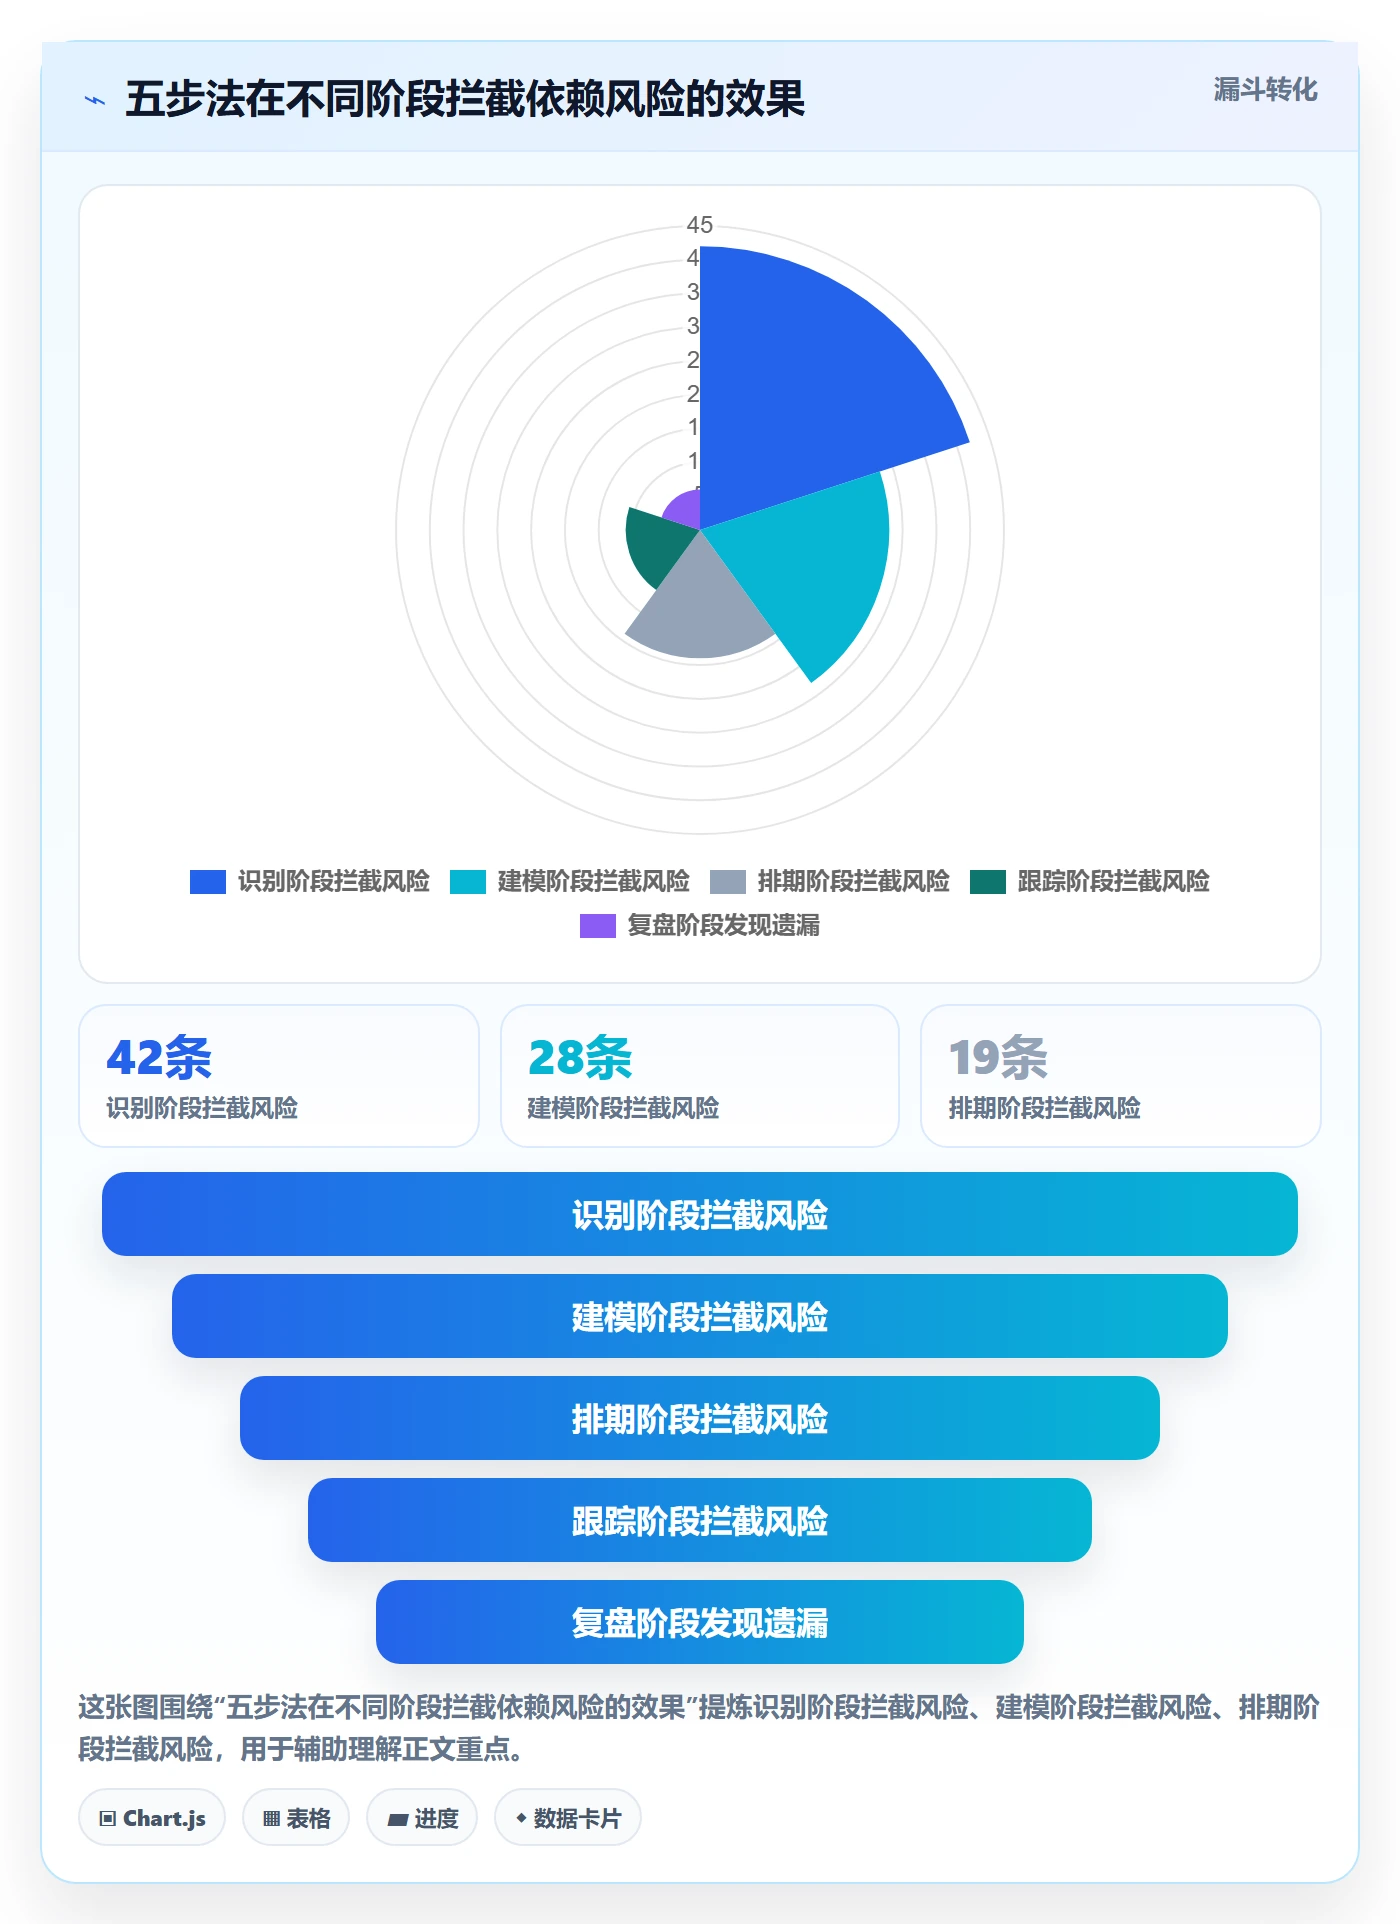
Task: Click the 表格 tag chip
Action: [x=296, y=1818]
